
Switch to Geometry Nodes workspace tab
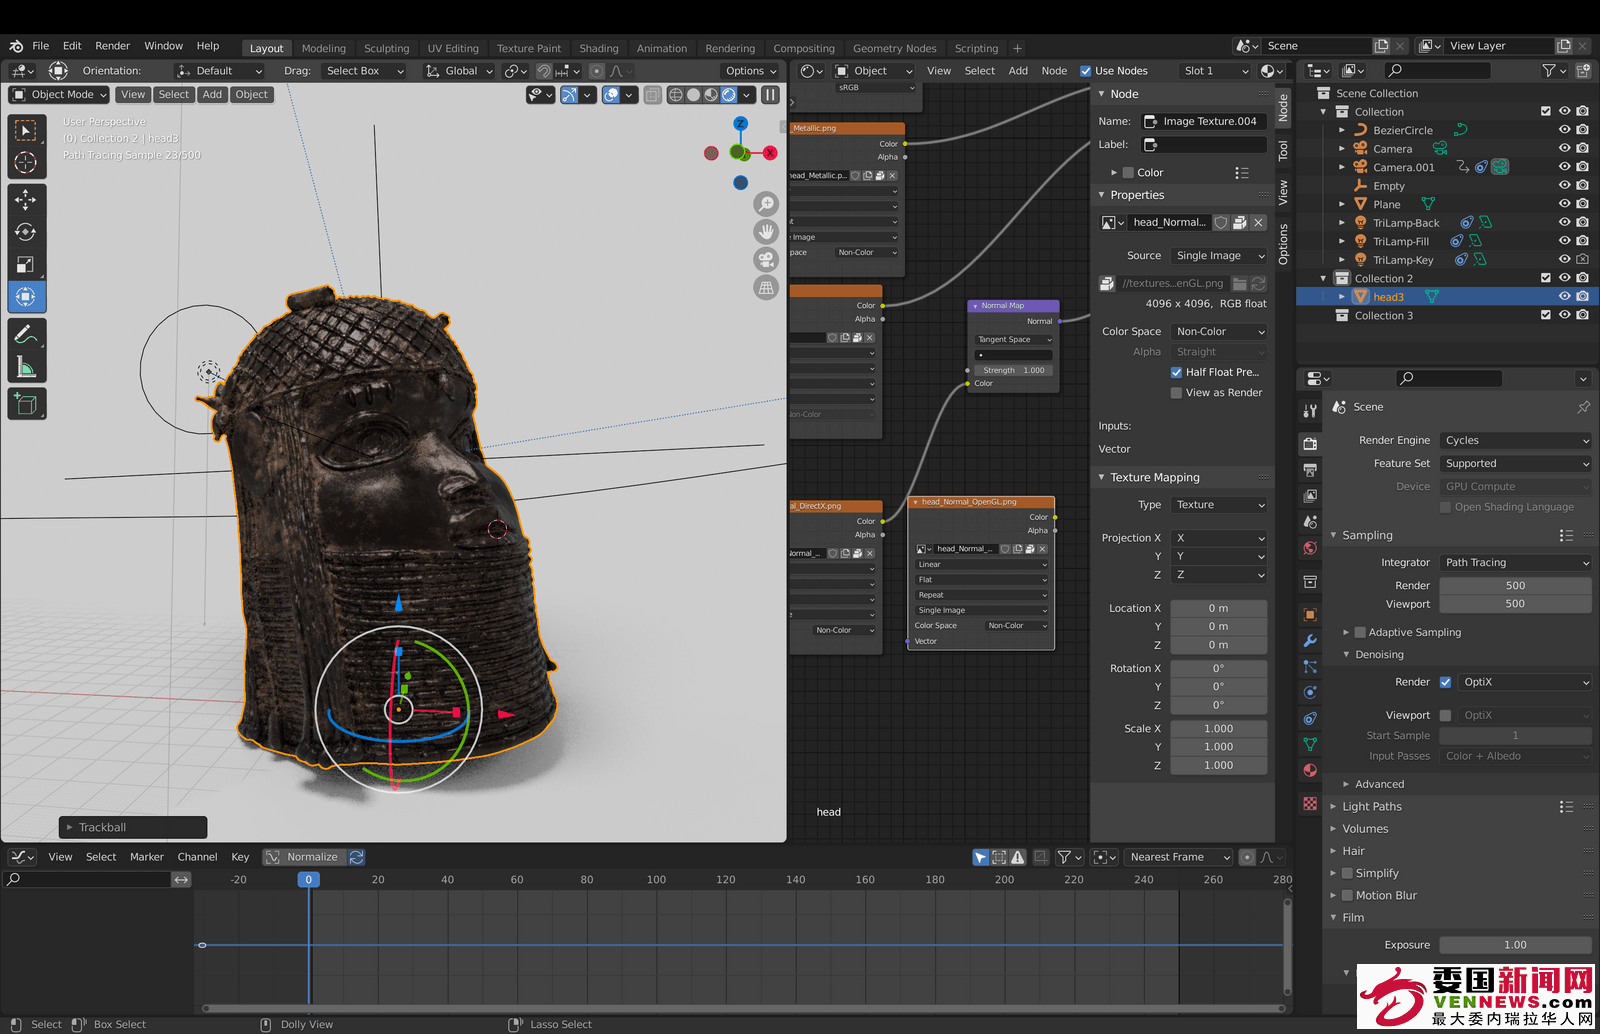coord(895,48)
